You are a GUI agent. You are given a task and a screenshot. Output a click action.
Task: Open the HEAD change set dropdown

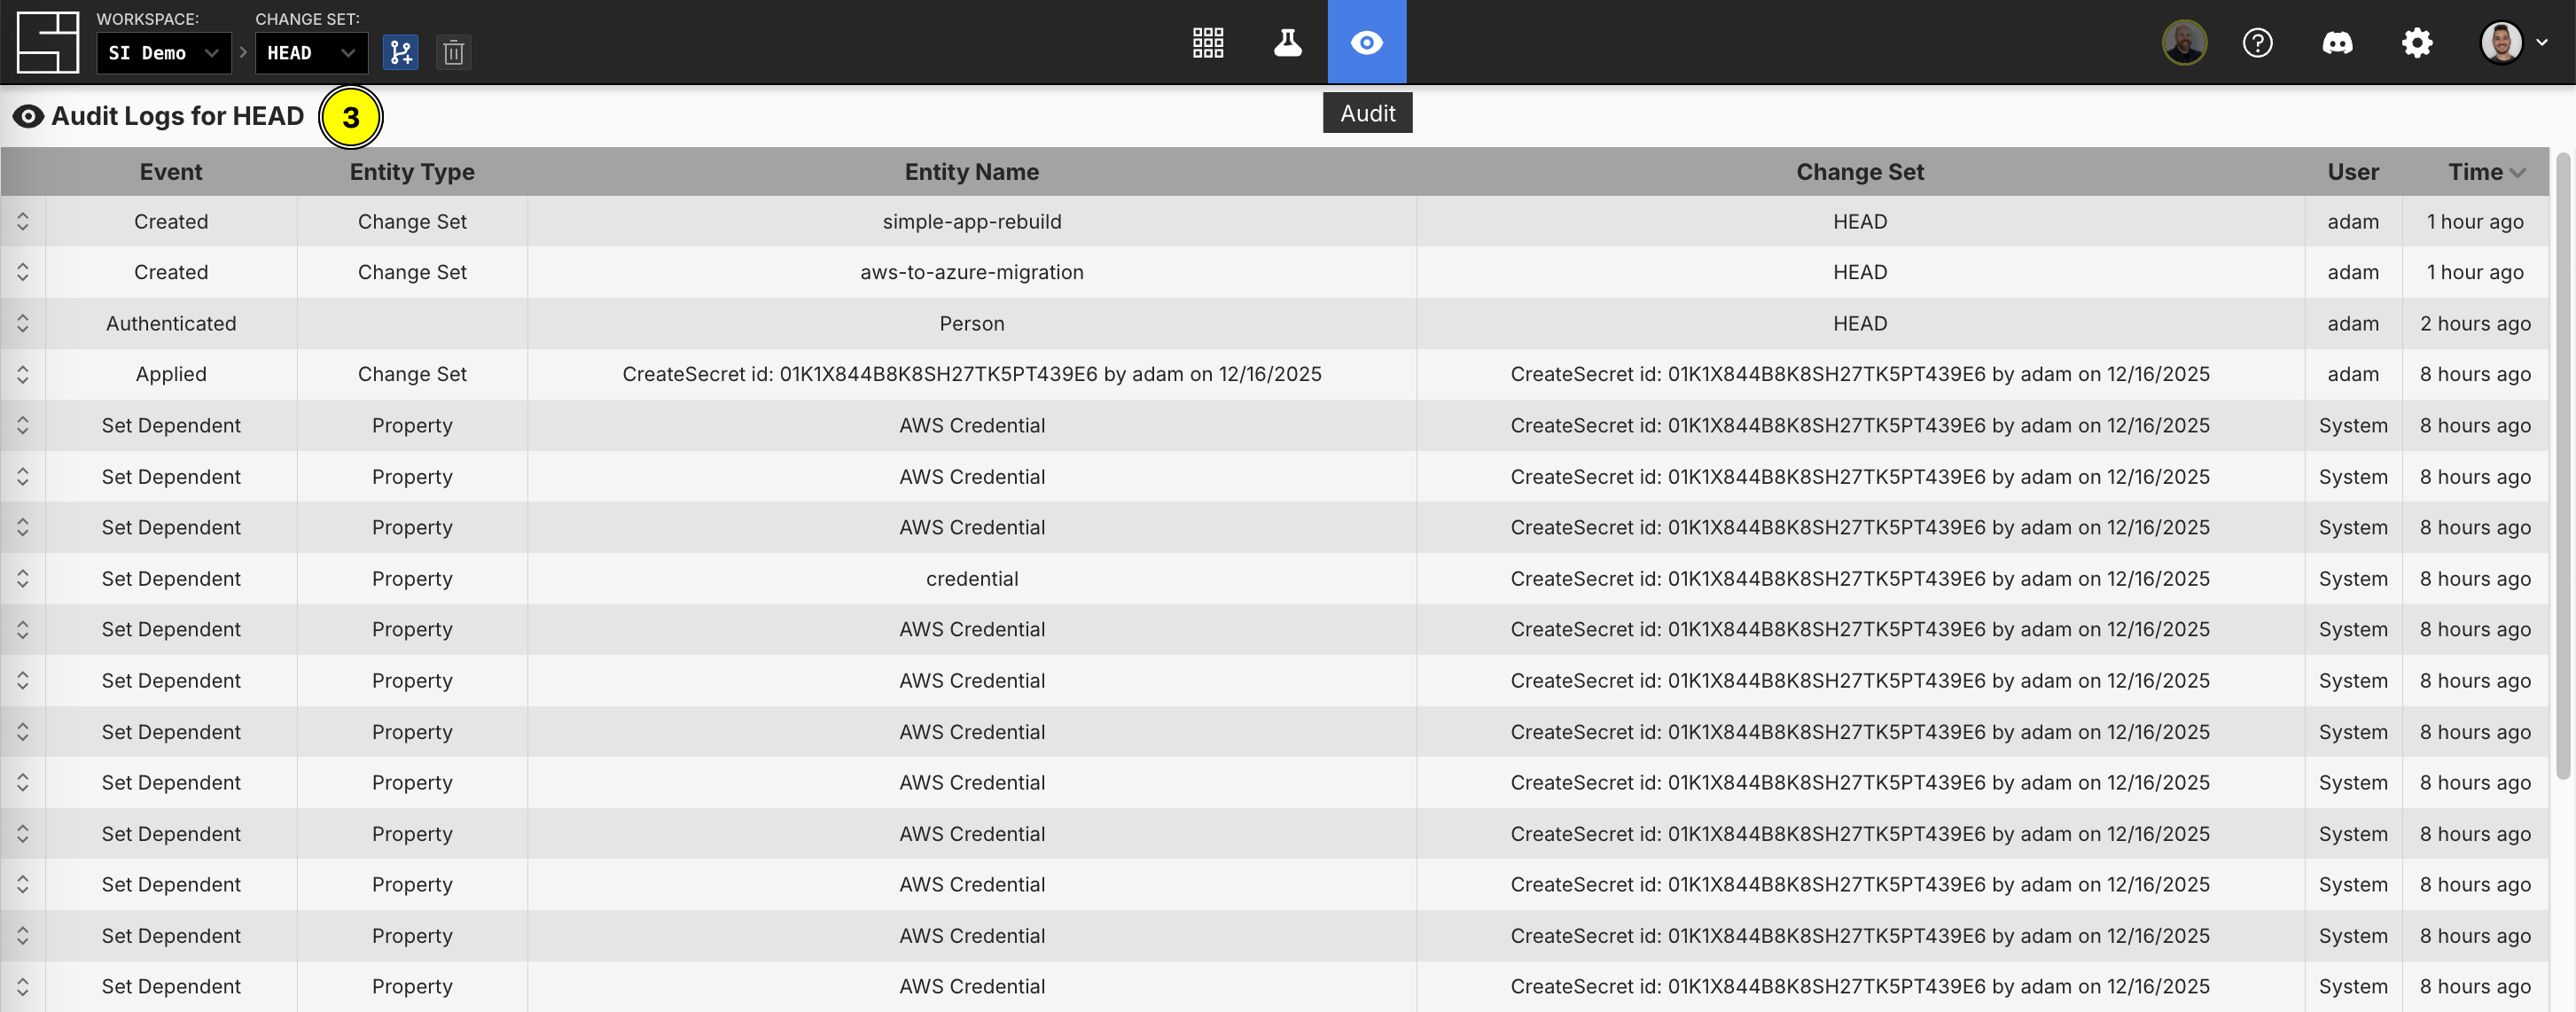pos(311,53)
